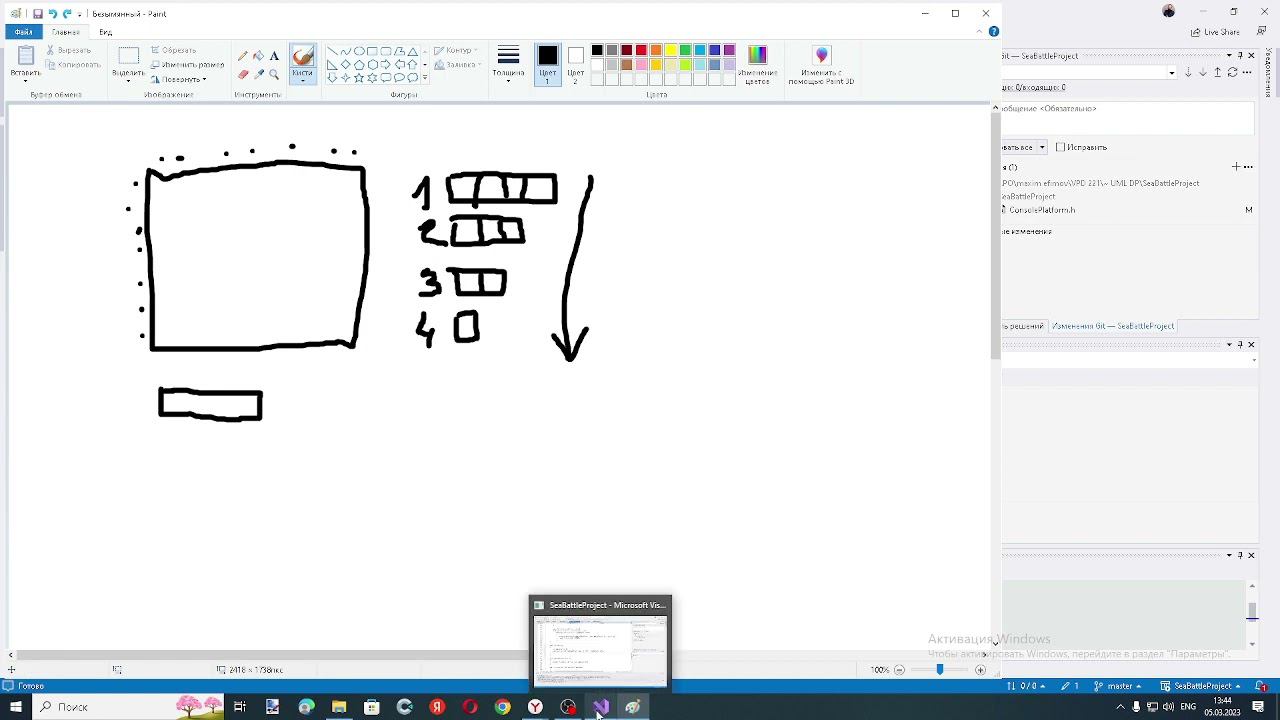The width and height of the screenshot is (1280, 720).
Task: Select the Color picker eyedropper tool
Action: pos(259,74)
